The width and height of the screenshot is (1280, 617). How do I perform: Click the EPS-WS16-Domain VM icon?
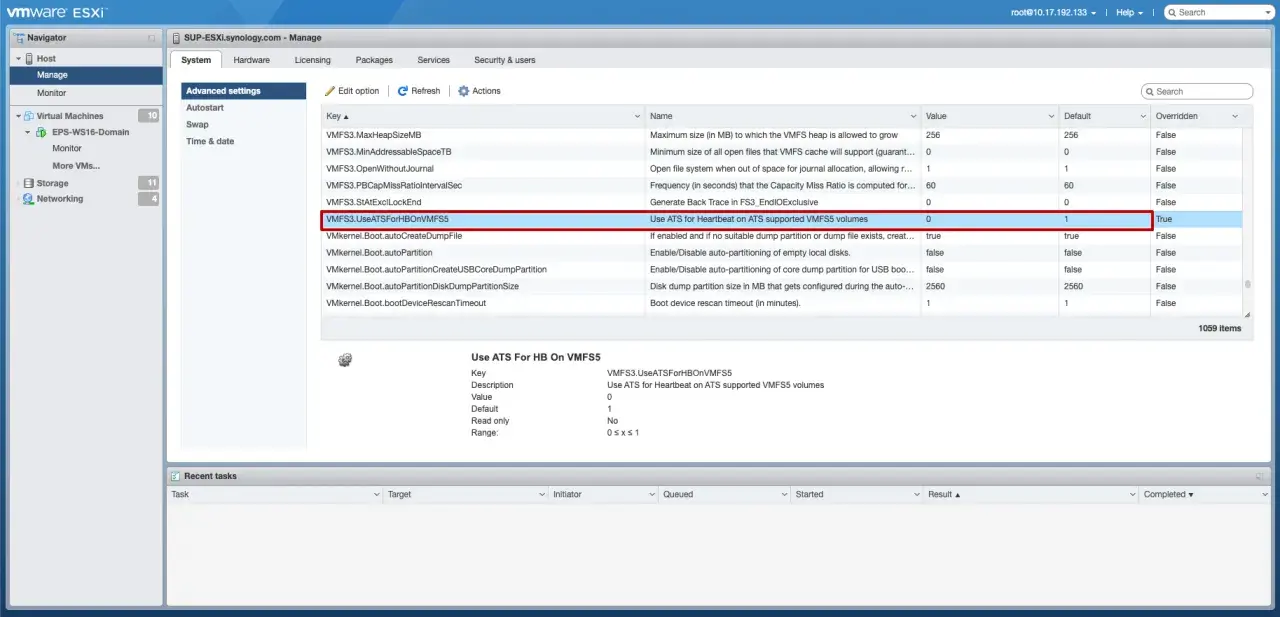[x=42, y=132]
